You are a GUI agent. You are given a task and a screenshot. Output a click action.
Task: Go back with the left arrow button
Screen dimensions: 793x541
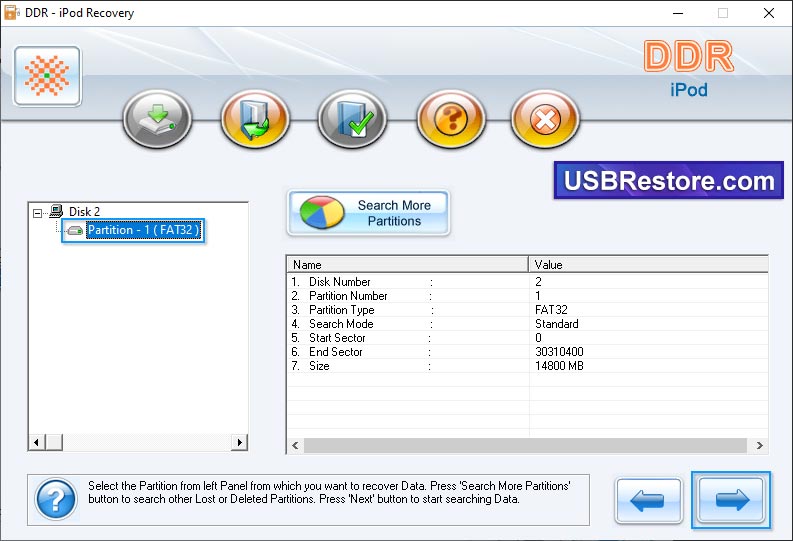(649, 500)
